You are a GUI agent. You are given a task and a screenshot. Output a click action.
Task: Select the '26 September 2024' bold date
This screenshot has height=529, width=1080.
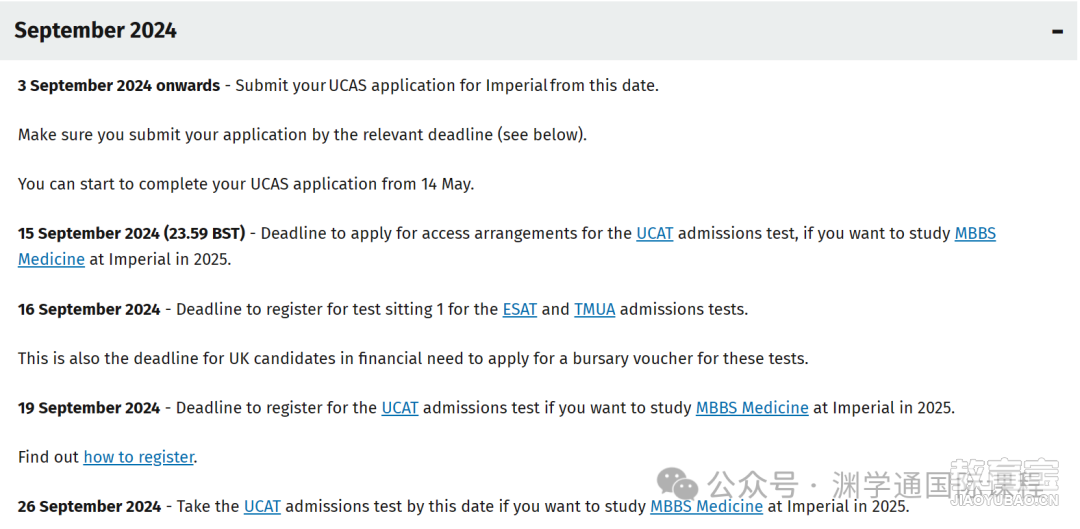[89, 506]
